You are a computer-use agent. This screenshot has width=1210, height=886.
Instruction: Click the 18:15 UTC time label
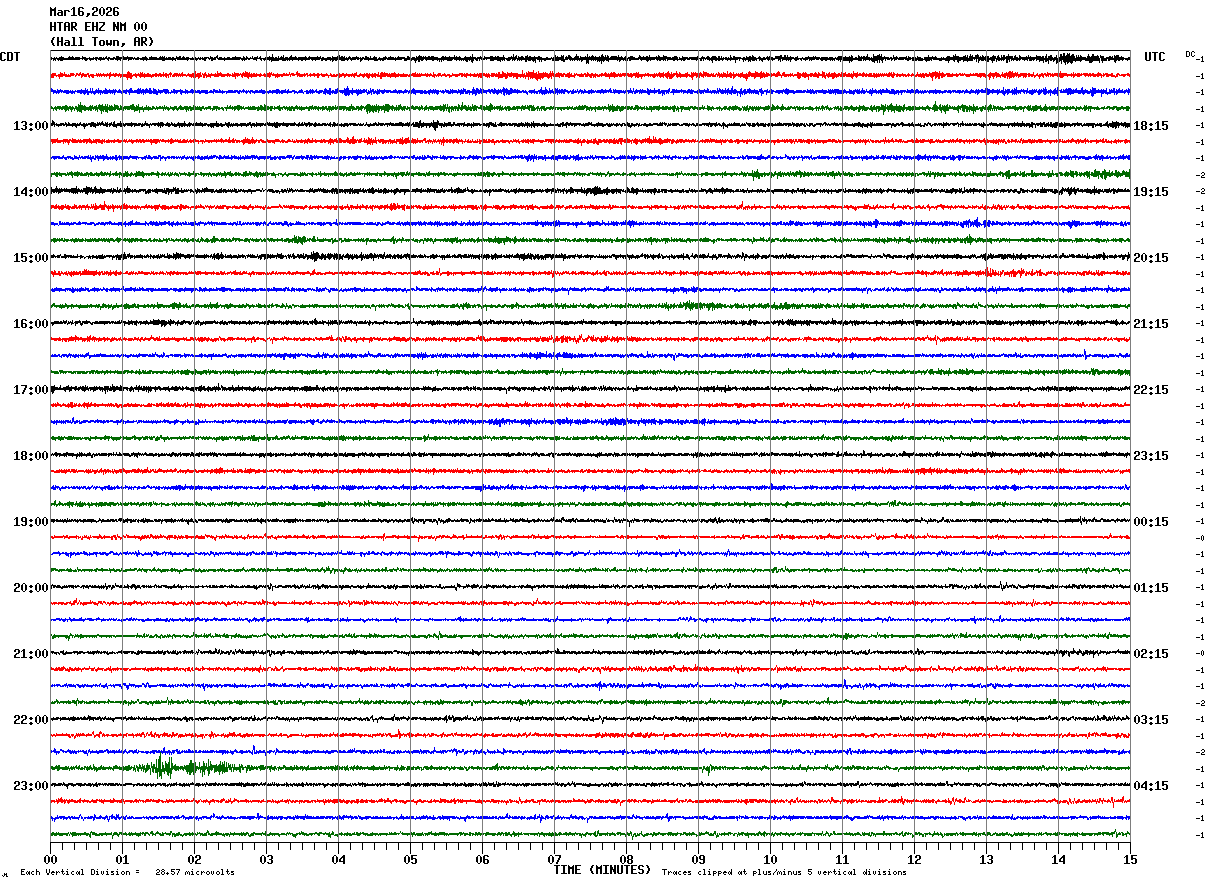[1151, 126]
